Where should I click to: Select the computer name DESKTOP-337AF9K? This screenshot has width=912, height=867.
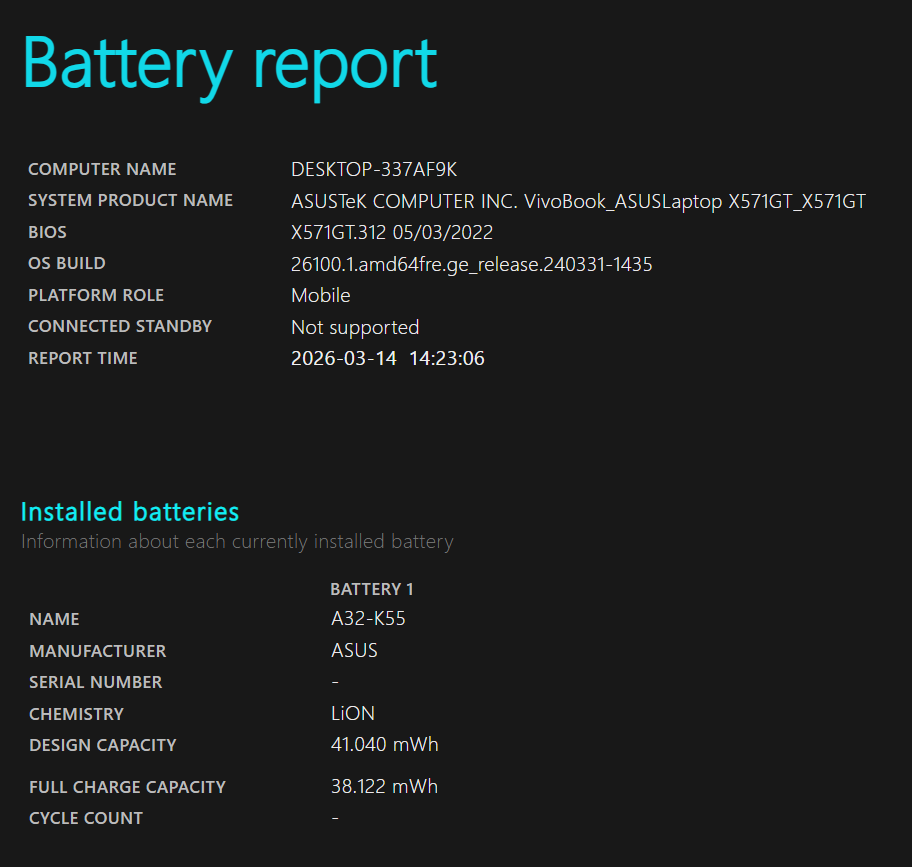pos(373,170)
